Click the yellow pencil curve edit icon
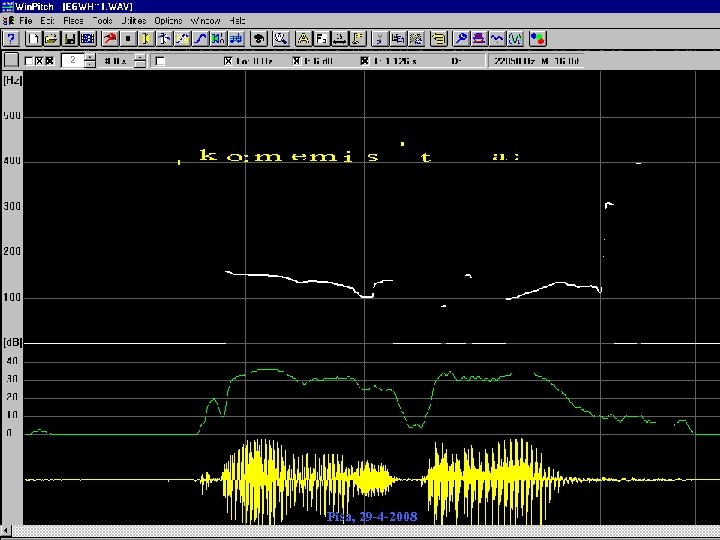Viewport: 720px width, 540px height. coord(182,39)
